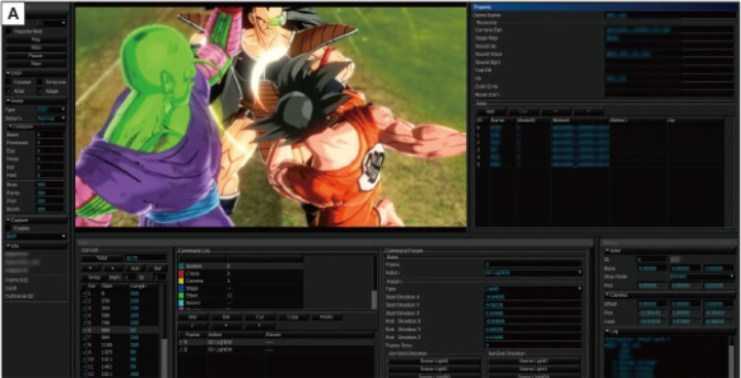Click the Add button below command list
The height and width of the screenshot is (378, 741).
tap(192, 317)
